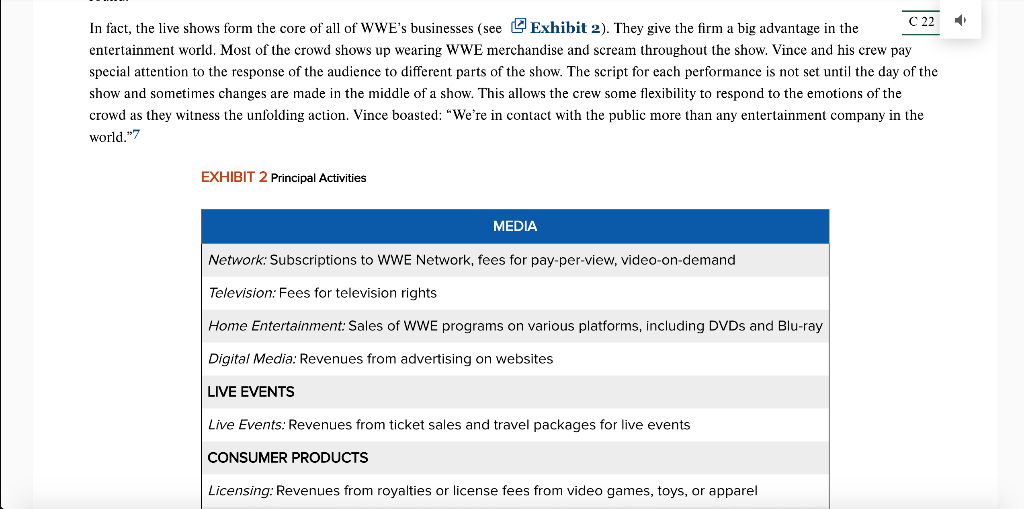Image resolution: width=1024 pixels, height=509 pixels.
Task: Click the Network subscriptions table row
Action: [515, 260]
